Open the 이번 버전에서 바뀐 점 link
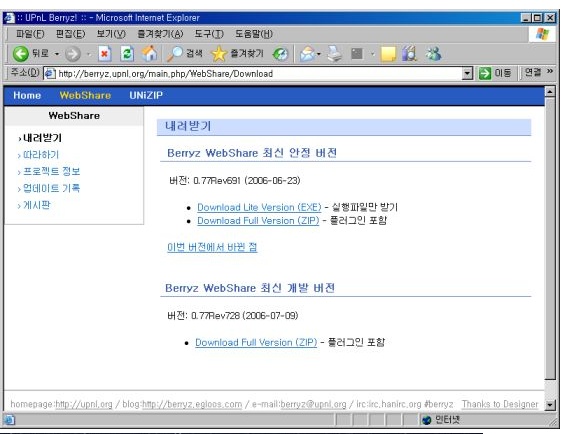The image size is (568, 434). (x=212, y=247)
